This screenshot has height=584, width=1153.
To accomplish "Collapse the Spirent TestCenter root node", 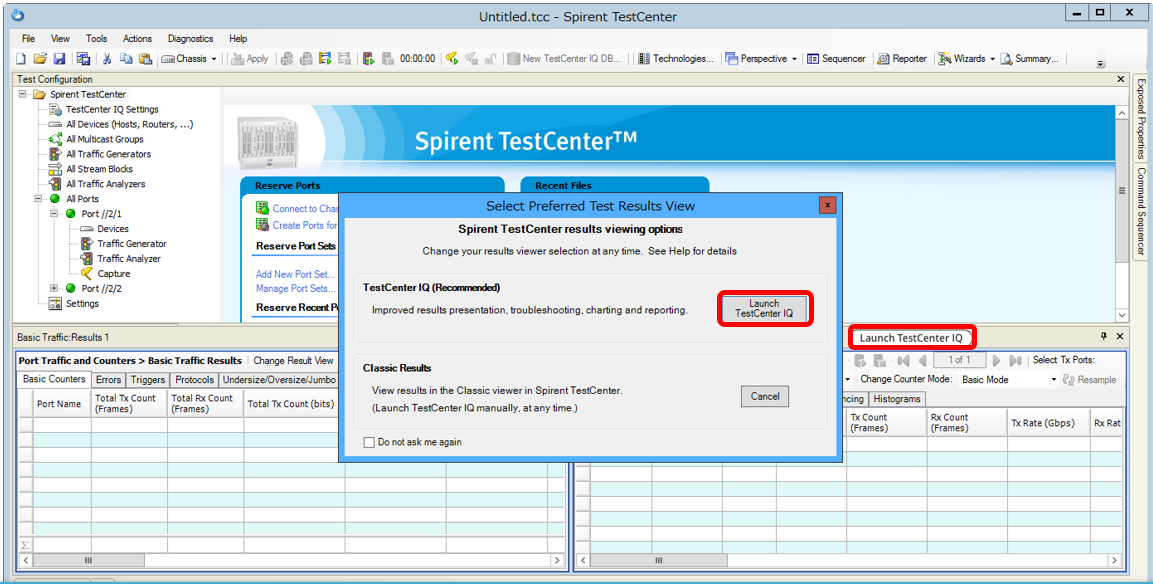I will pyautogui.click(x=23, y=94).
